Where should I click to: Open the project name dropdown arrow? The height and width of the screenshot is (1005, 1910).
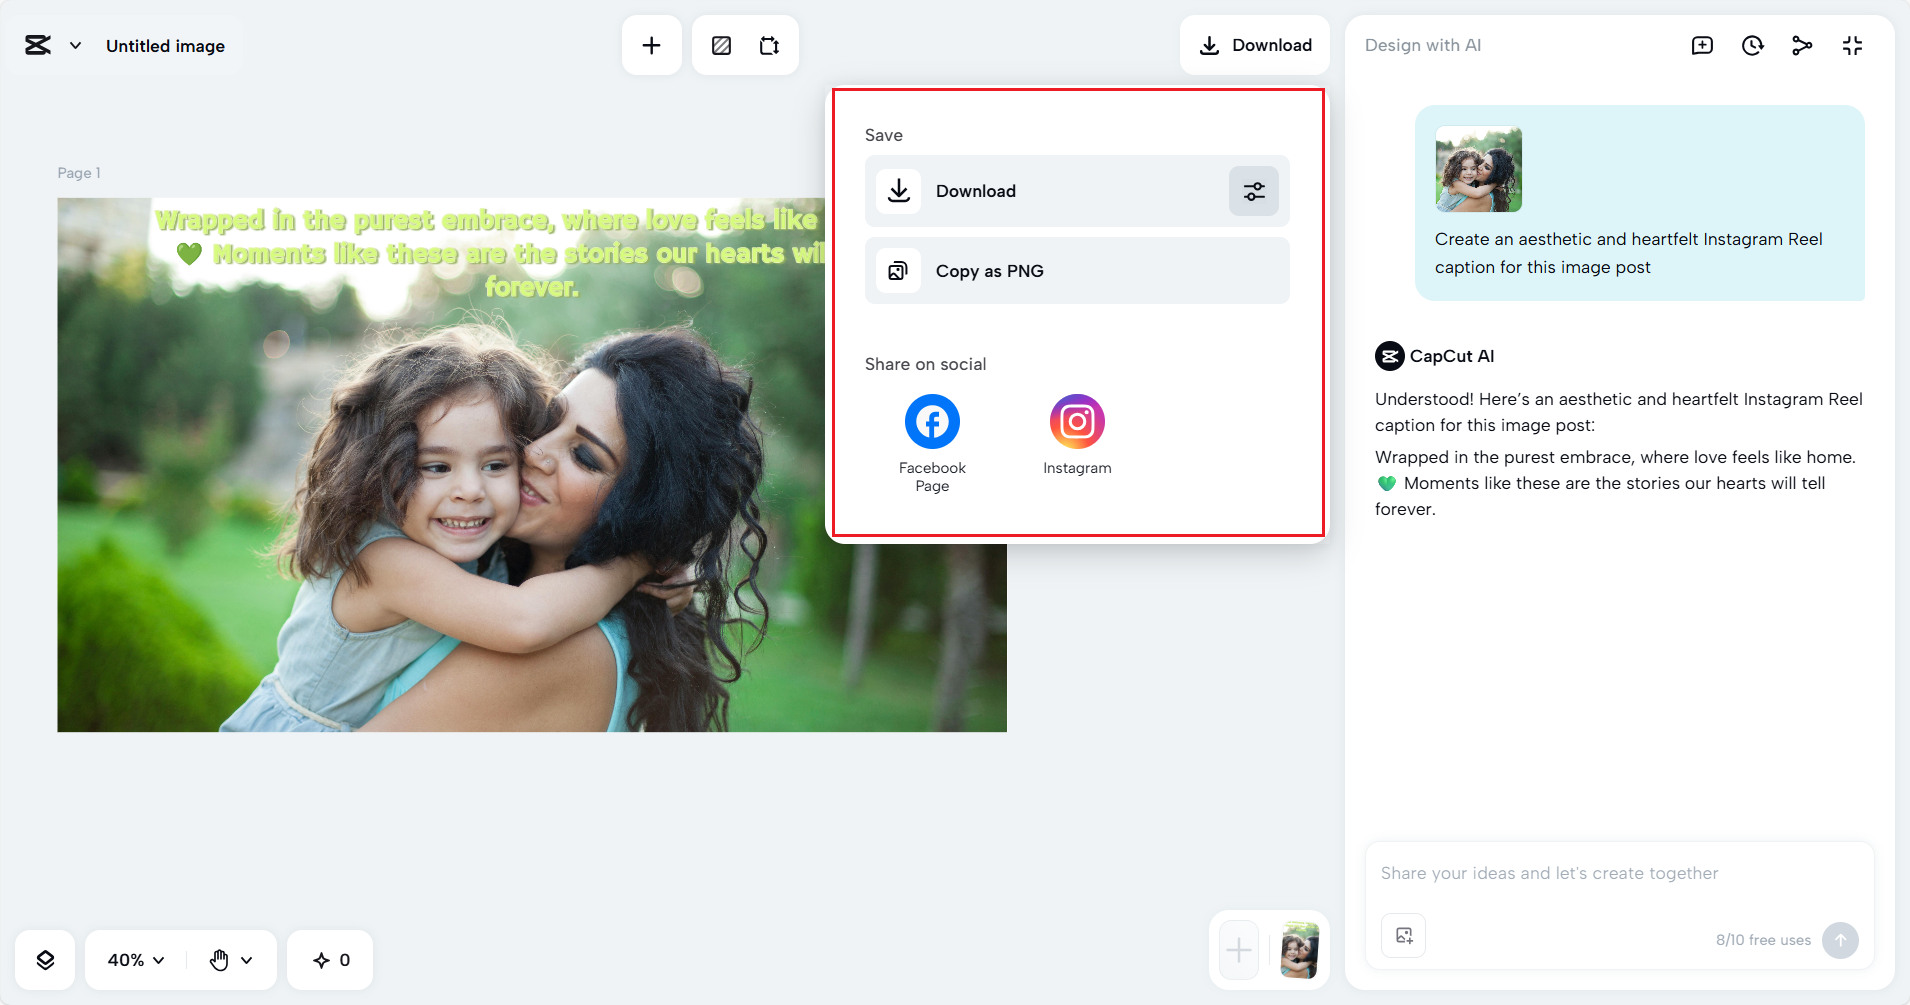coord(74,45)
